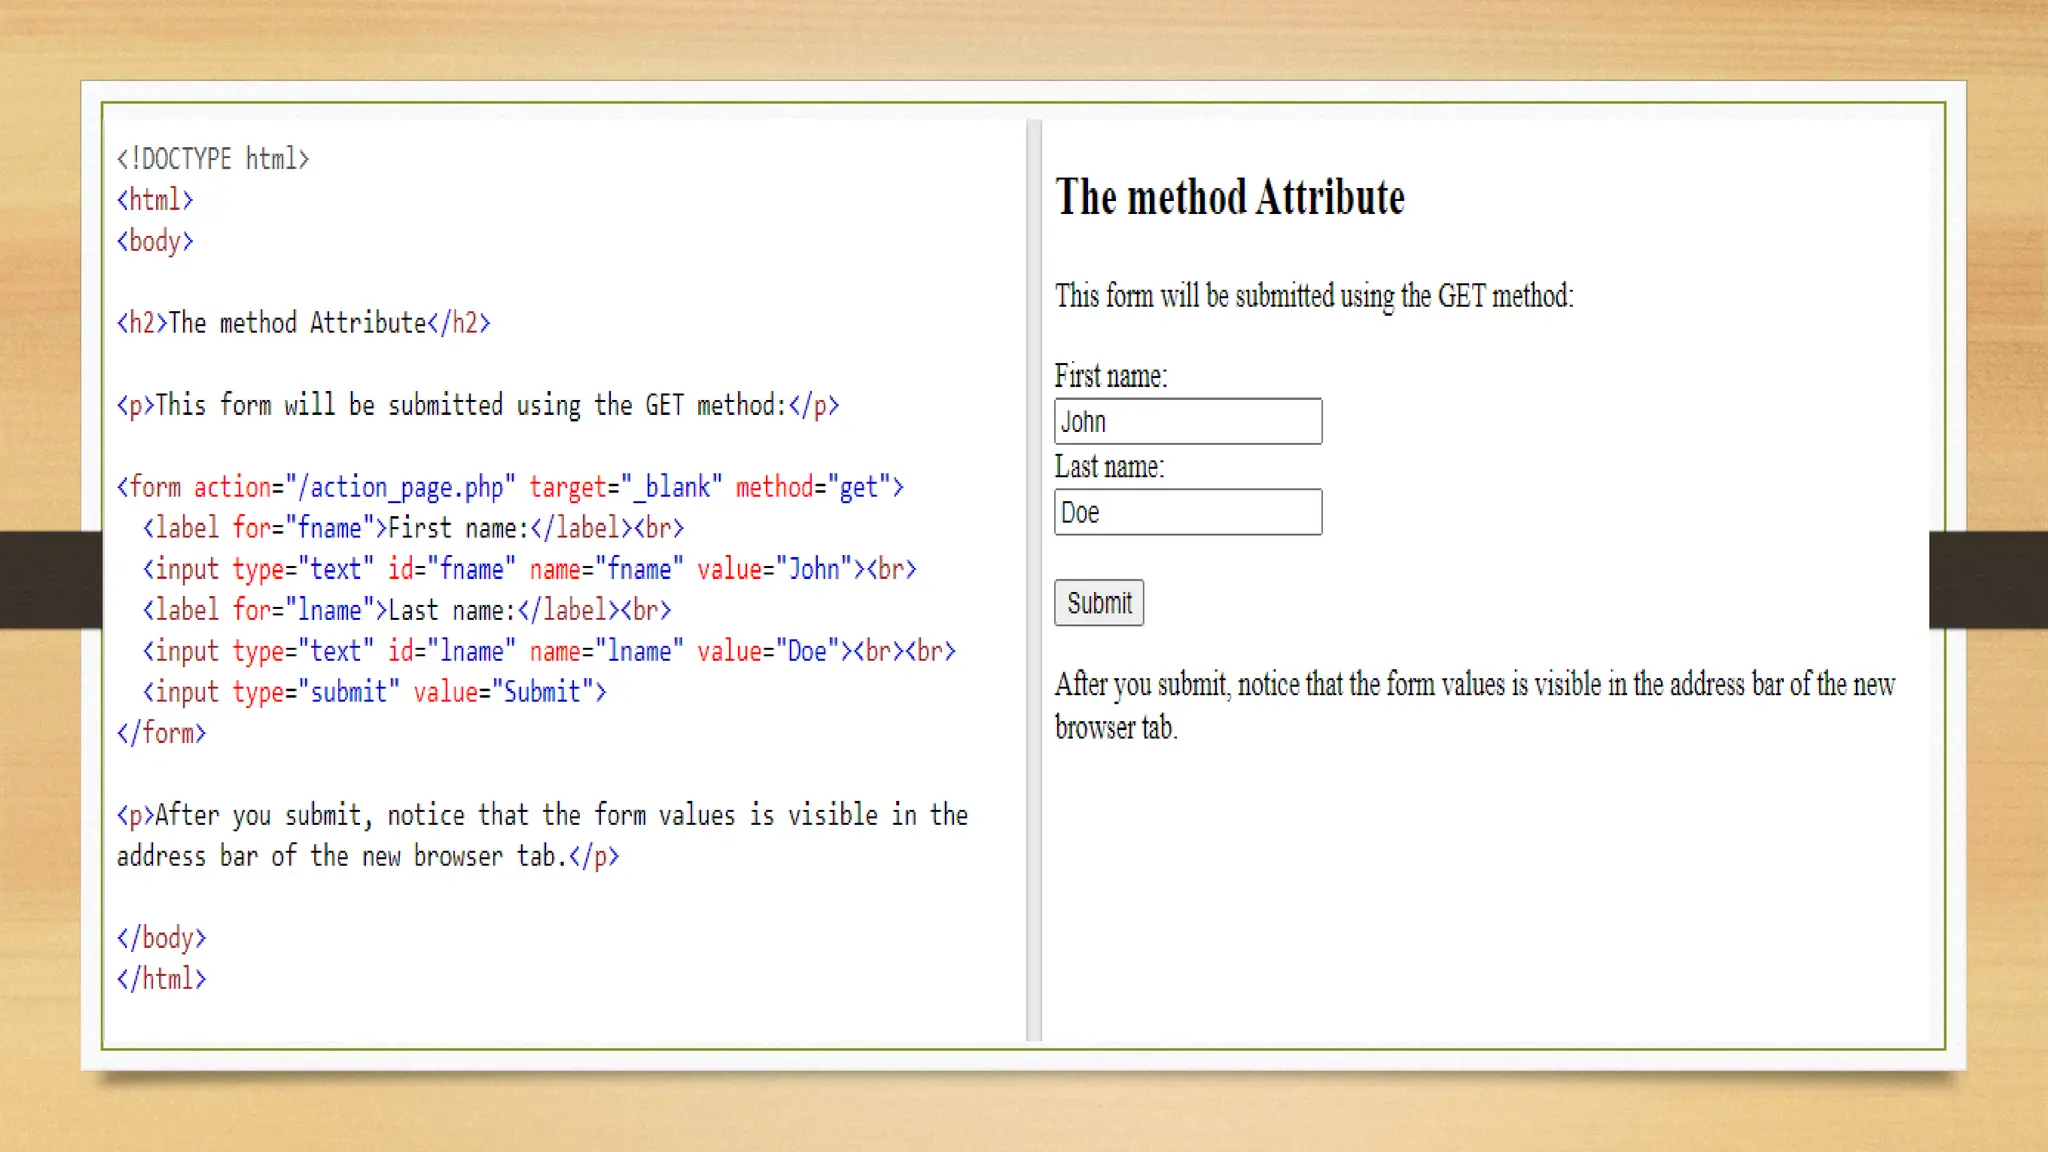Click the 'This form will be submitted' preview paragraph

[1314, 296]
